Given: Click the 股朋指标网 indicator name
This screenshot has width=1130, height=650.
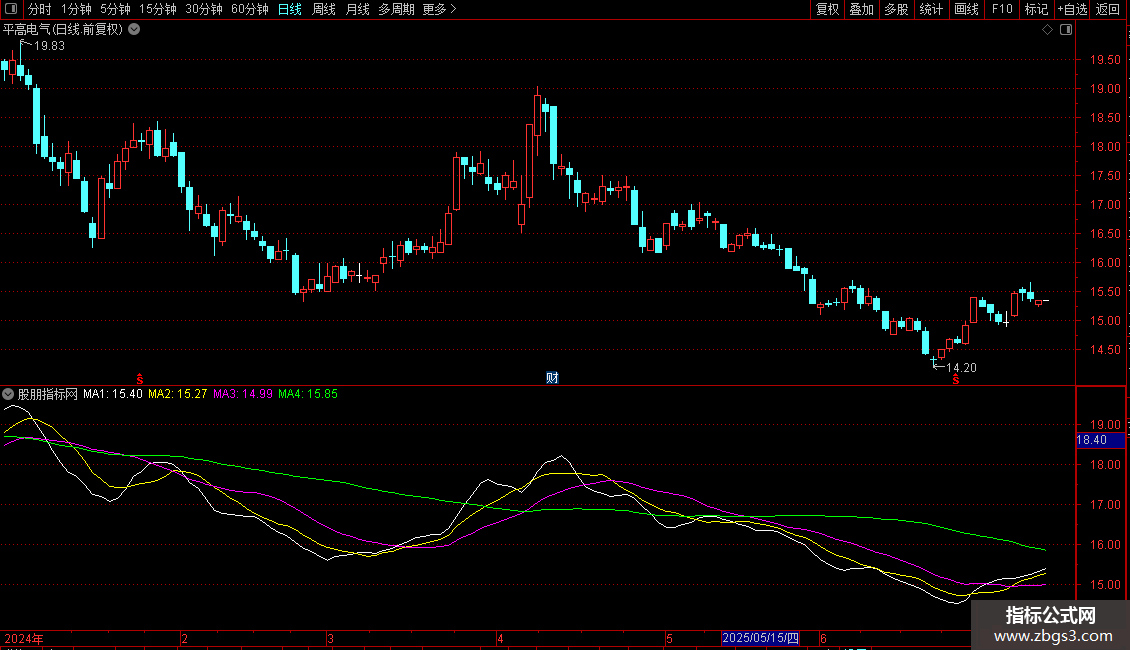Looking at the screenshot, I should [48, 394].
